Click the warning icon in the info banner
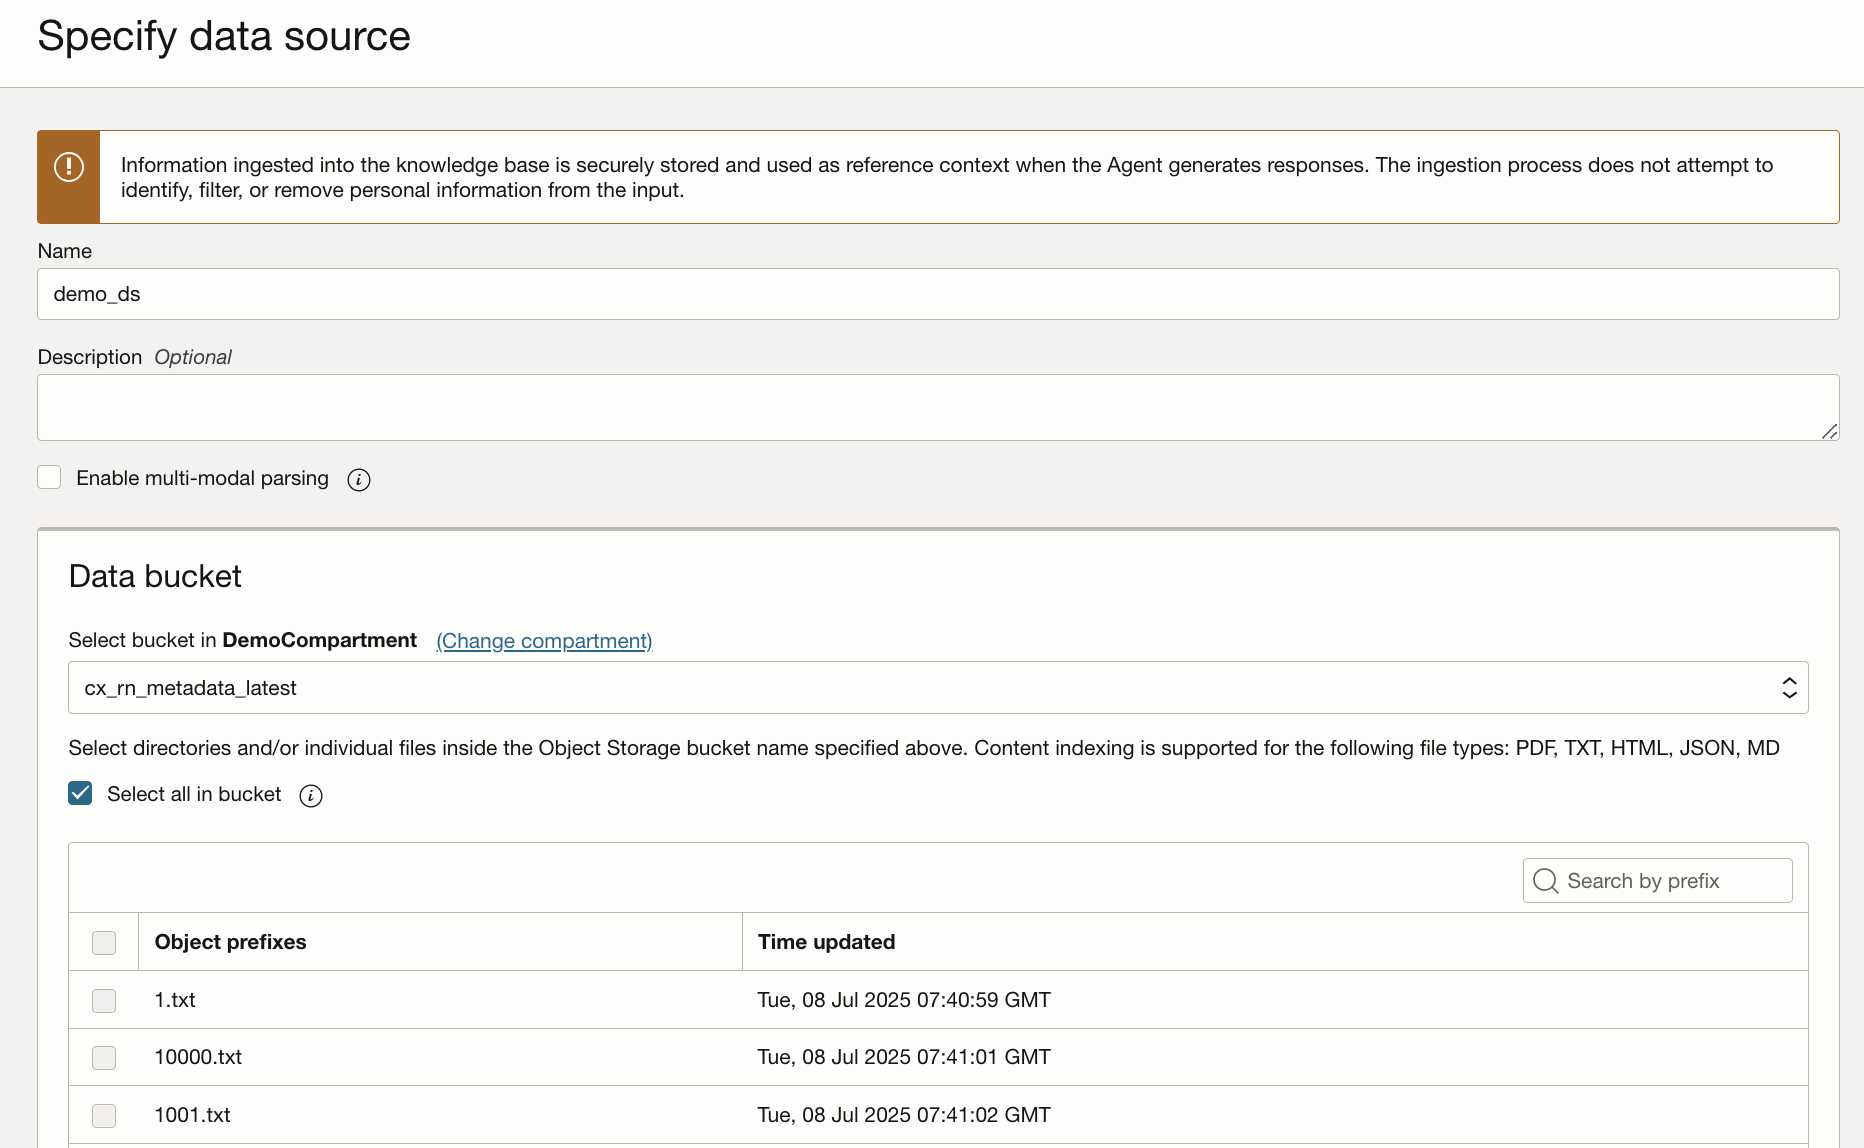The width and height of the screenshot is (1864, 1148). click(x=69, y=167)
